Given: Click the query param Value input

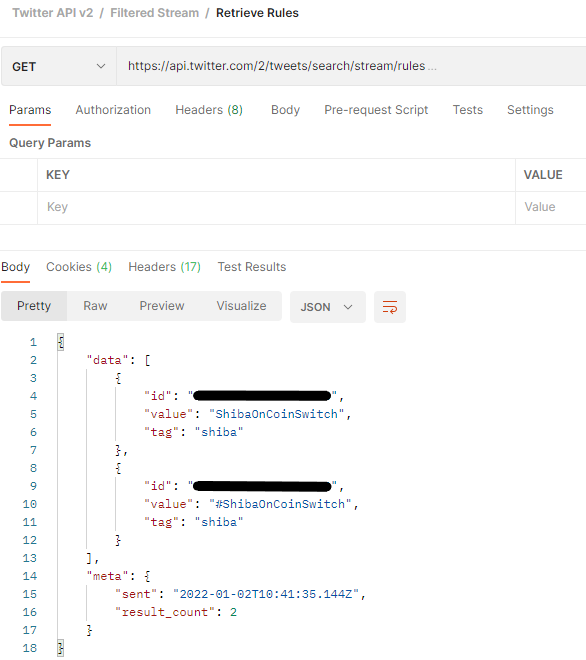Looking at the screenshot, I should click(x=551, y=207).
